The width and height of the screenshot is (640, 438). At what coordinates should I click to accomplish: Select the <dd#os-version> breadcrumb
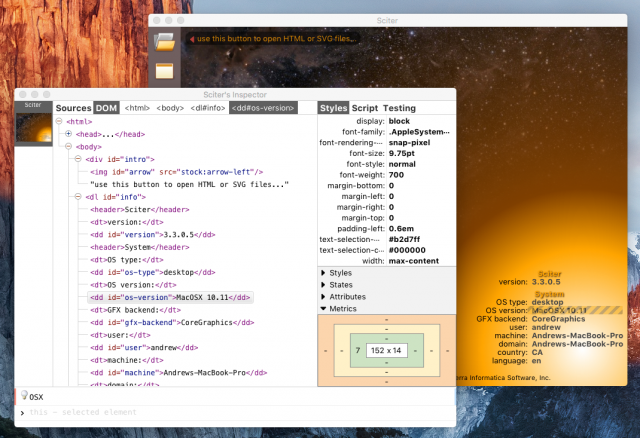[x=263, y=108]
